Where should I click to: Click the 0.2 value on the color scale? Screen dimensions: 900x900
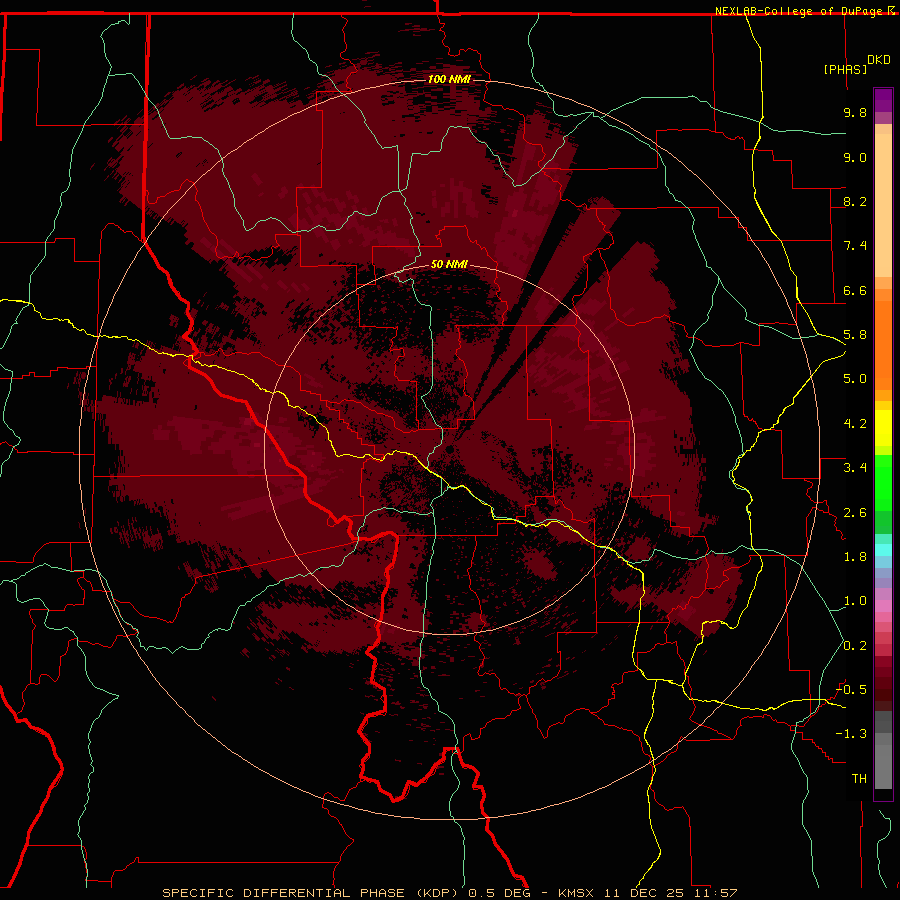855,646
